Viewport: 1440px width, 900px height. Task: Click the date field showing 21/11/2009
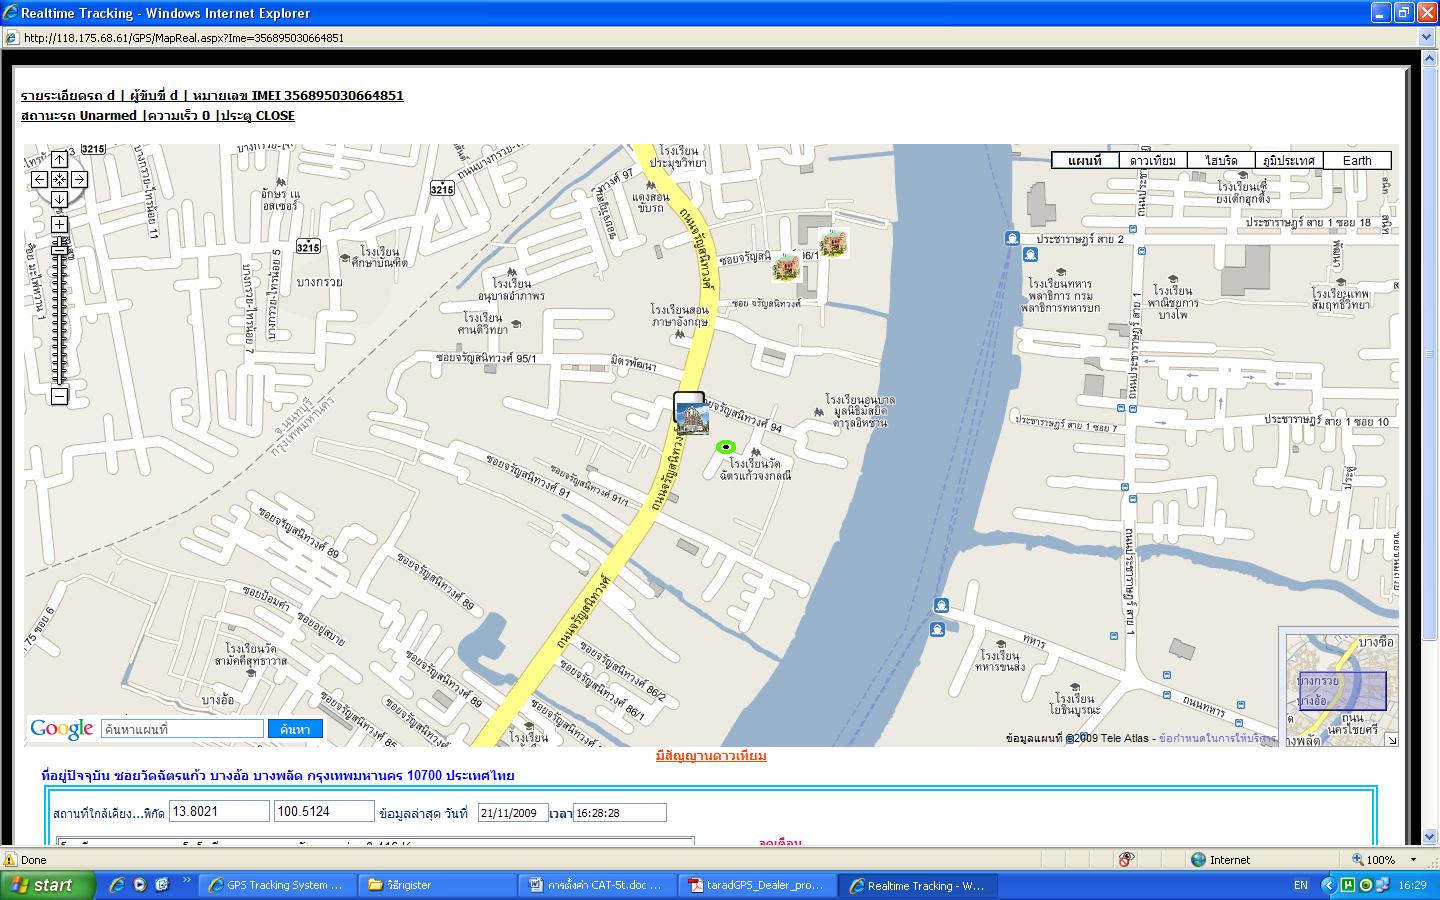[x=512, y=813]
